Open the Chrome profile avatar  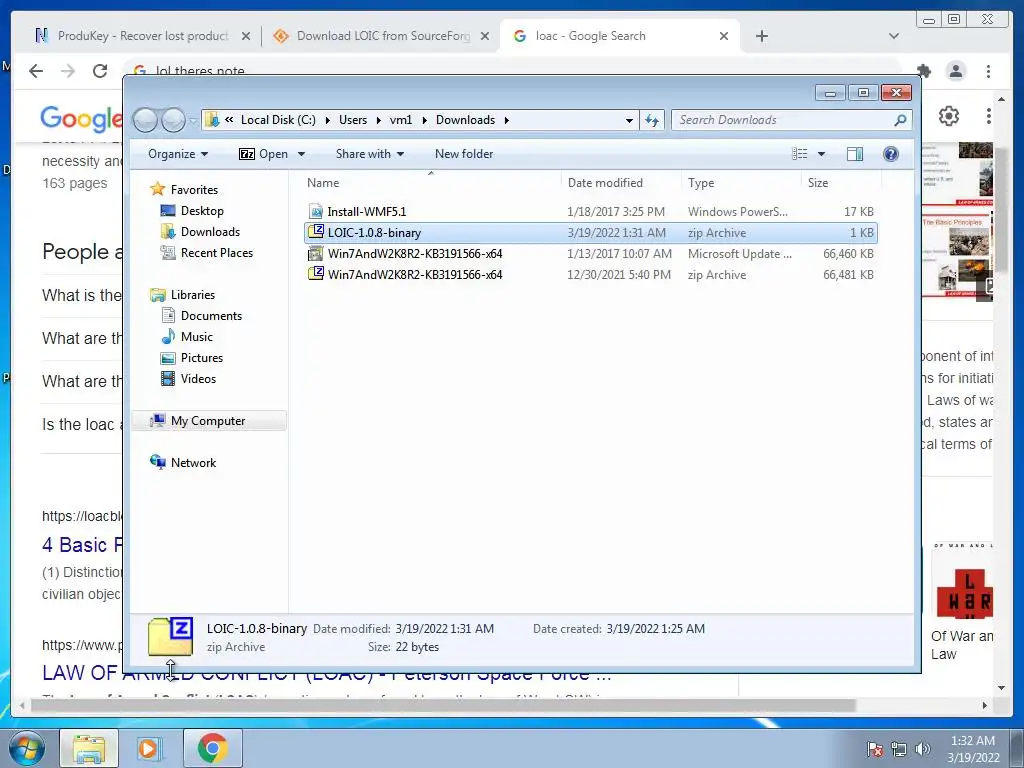[956, 71]
